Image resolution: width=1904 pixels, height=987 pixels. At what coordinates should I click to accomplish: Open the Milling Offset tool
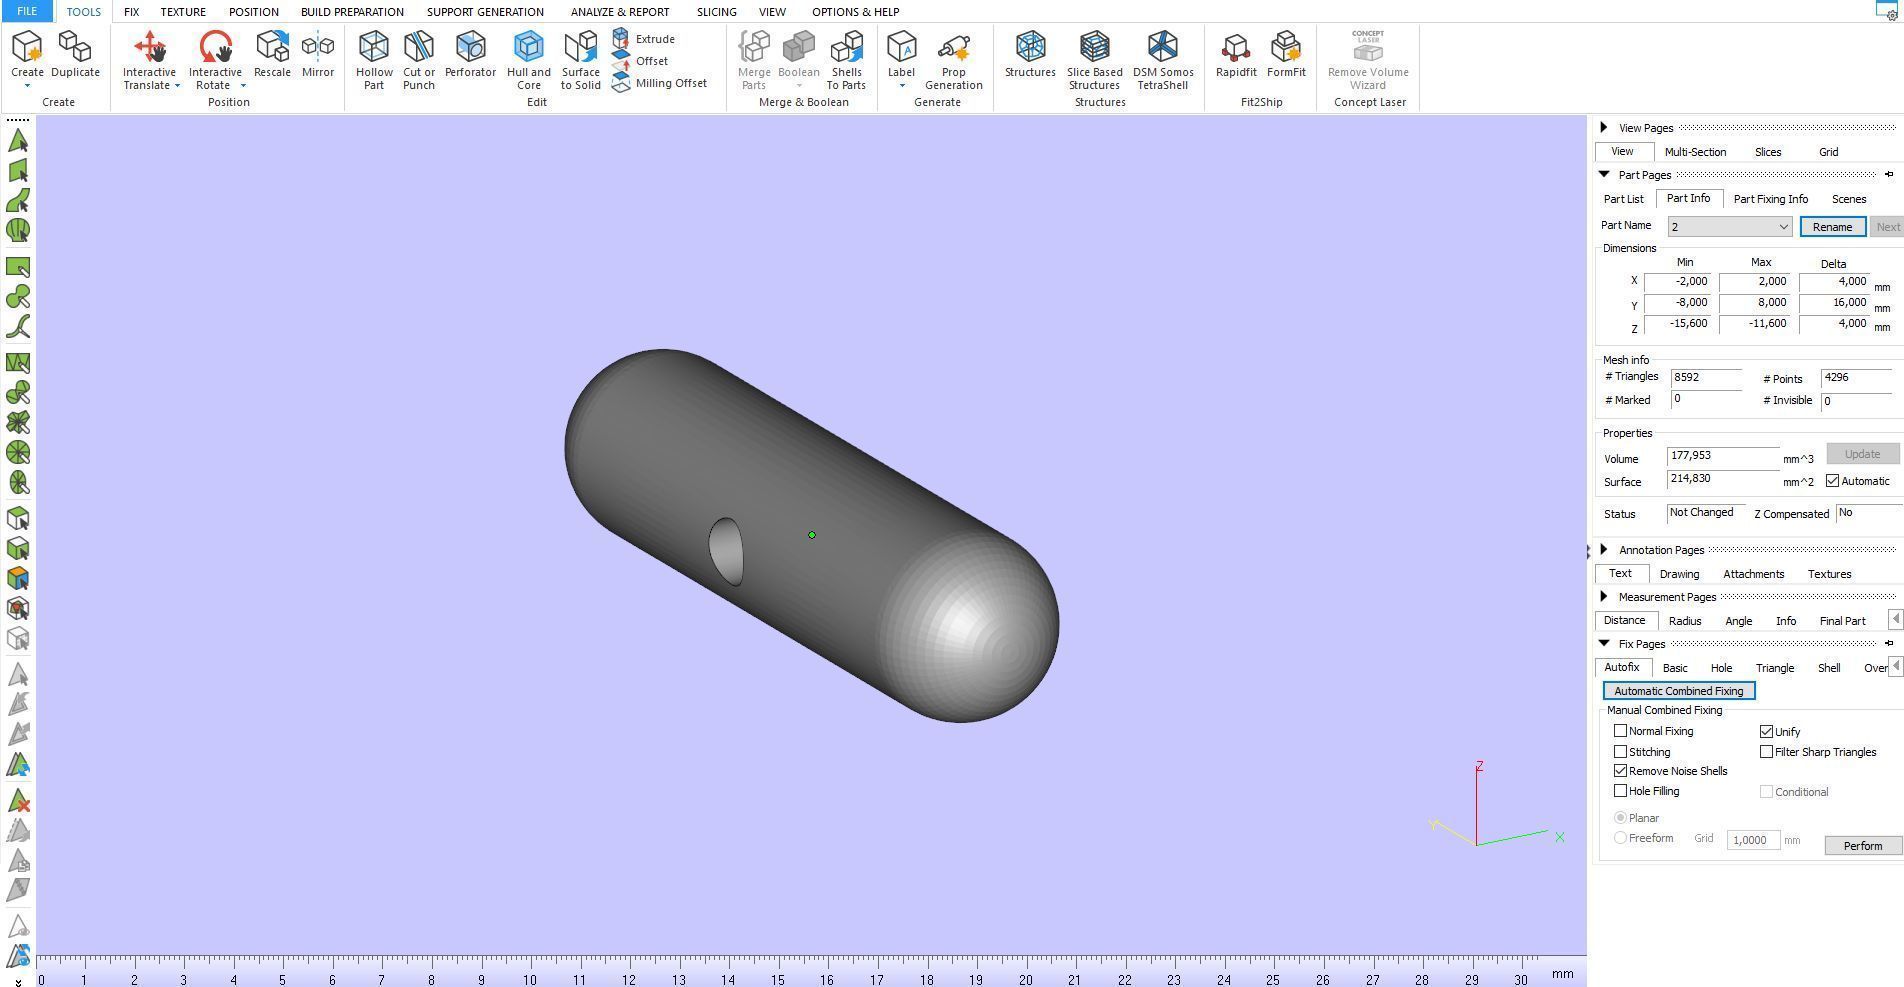tap(660, 83)
